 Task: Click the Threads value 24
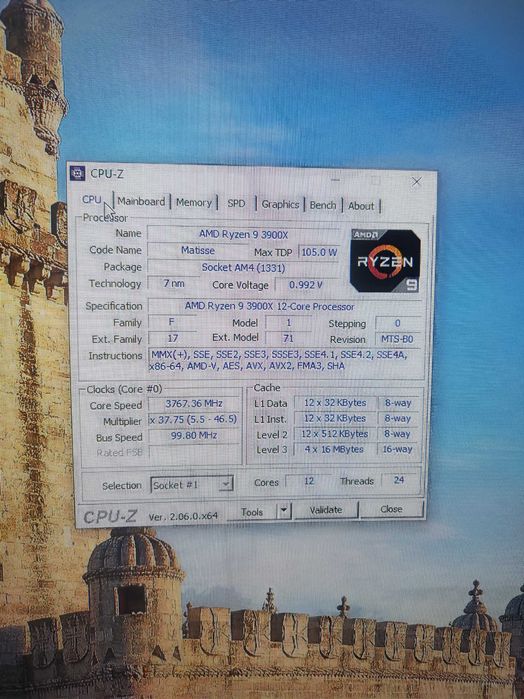(399, 480)
